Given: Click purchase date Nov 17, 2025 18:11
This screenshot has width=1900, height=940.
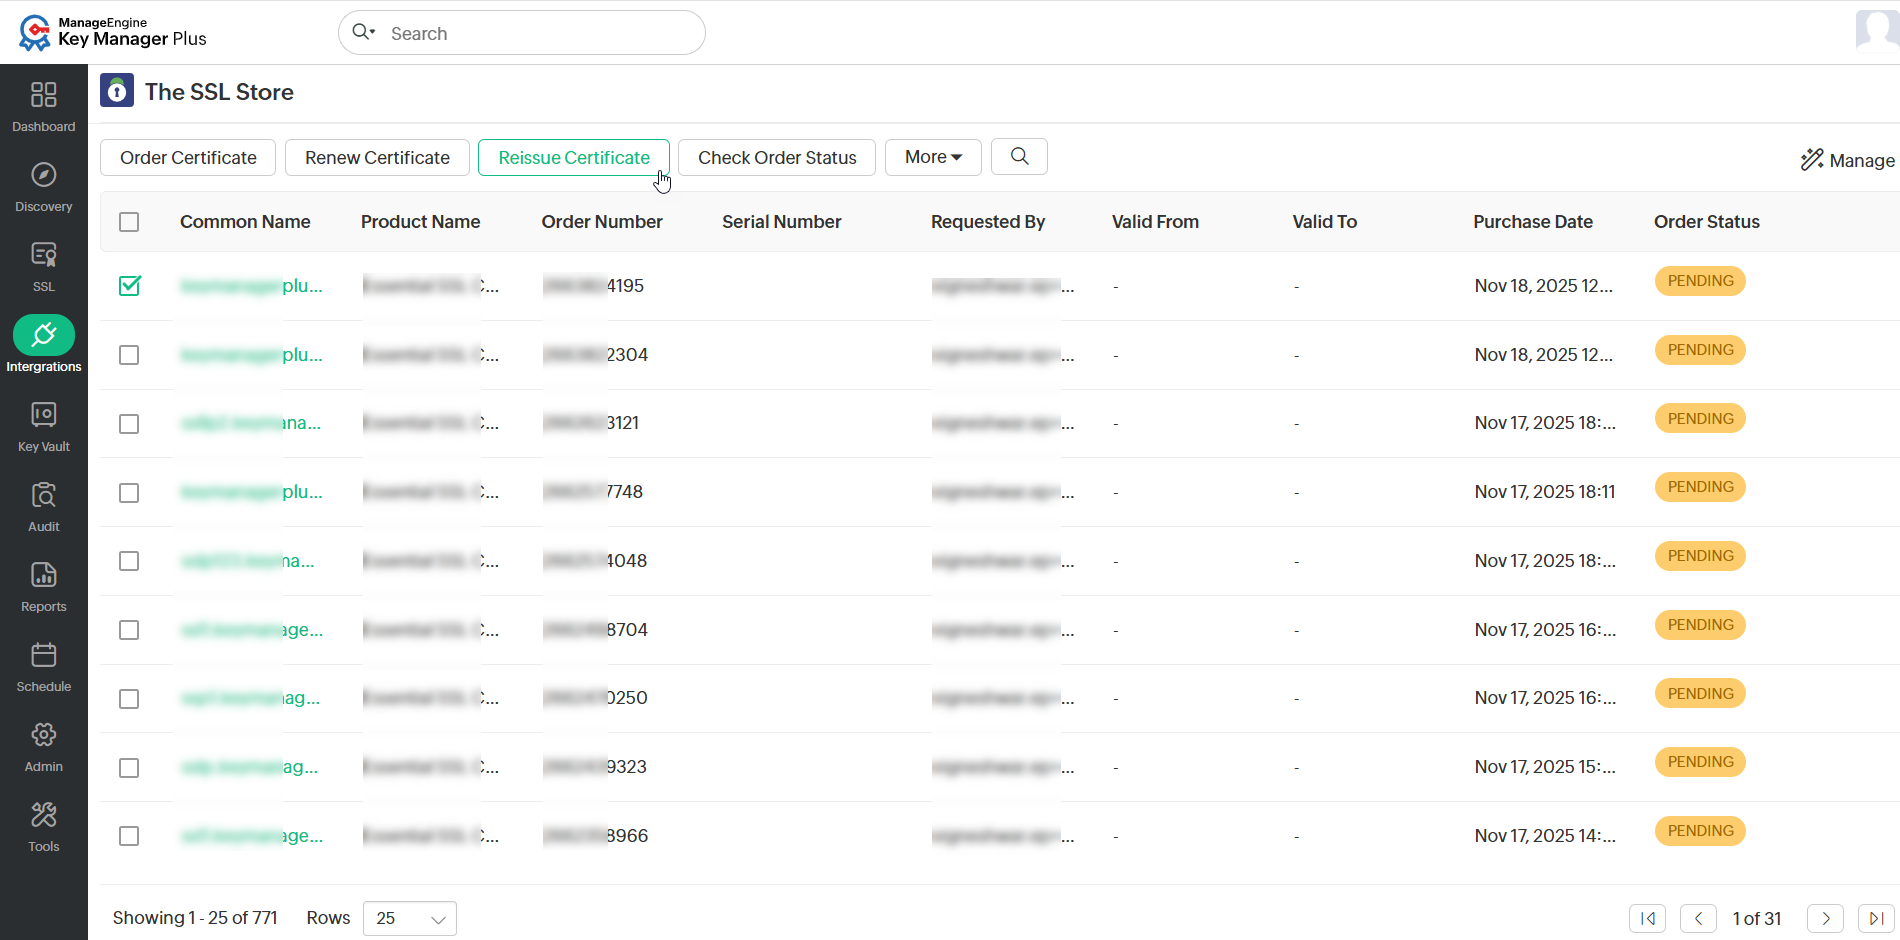Looking at the screenshot, I should point(1545,492).
